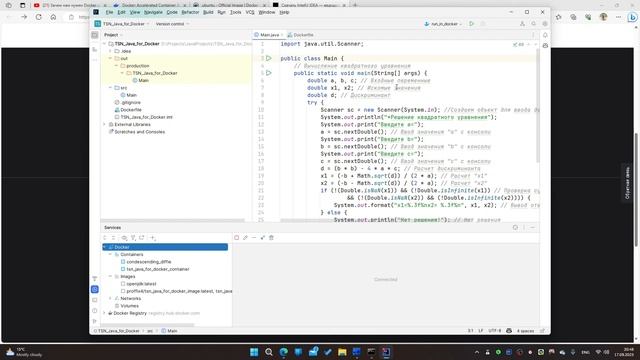Click browser reload button in Edge window
Viewport: 640px width, 360px height.
click(38, 17)
